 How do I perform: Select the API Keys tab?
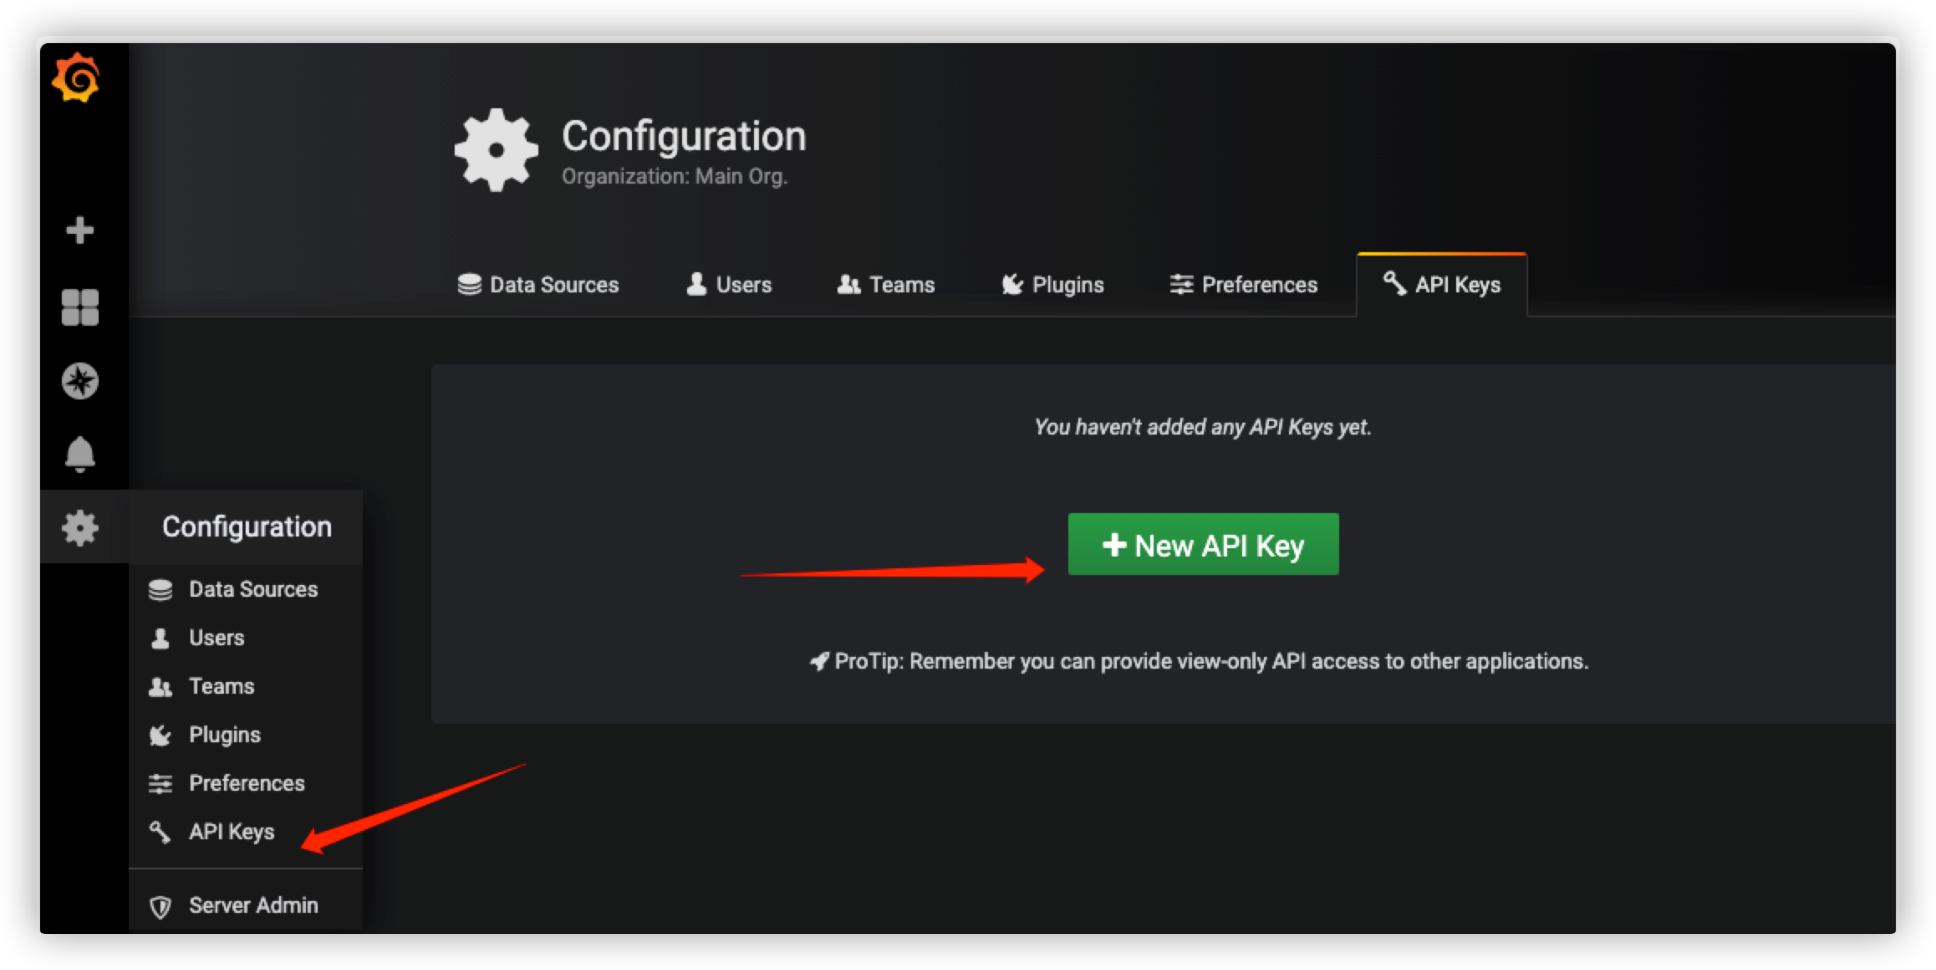pyautogui.click(x=1441, y=285)
